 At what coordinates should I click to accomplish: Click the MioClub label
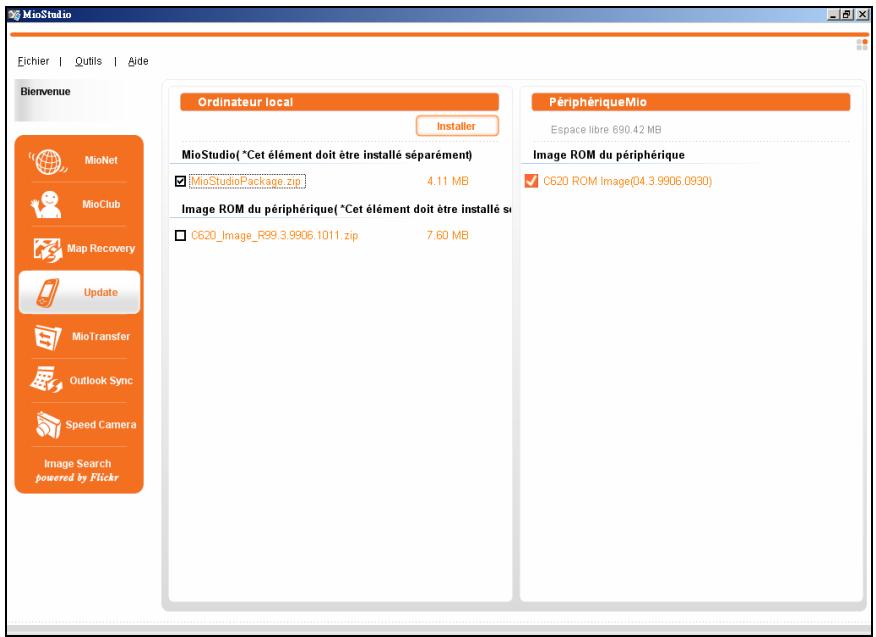(101, 205)
